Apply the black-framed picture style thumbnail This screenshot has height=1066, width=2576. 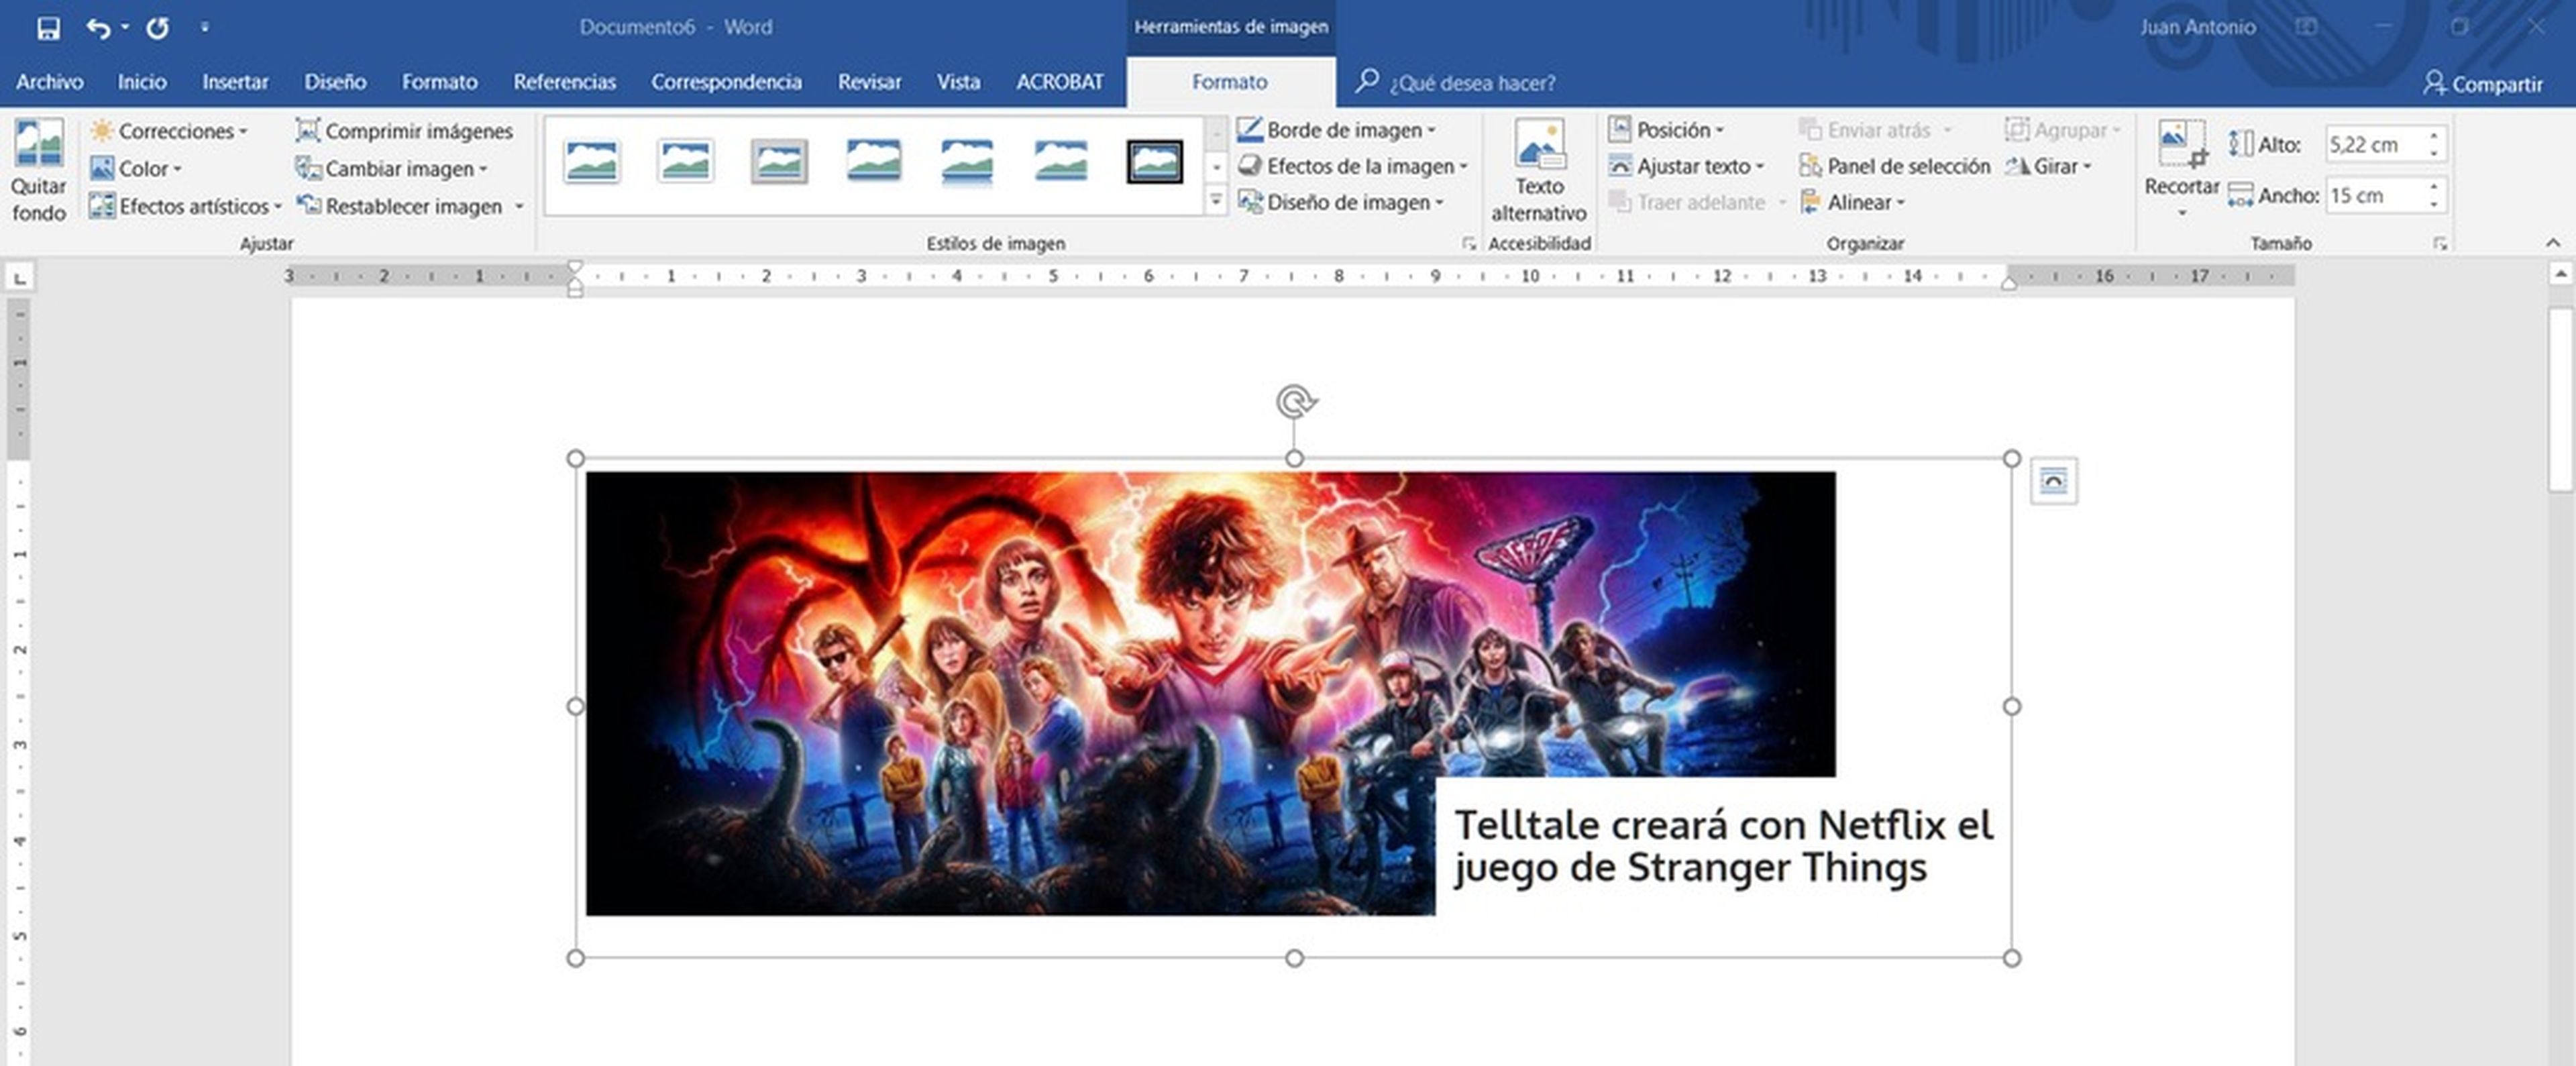[x=1155, y=161]
